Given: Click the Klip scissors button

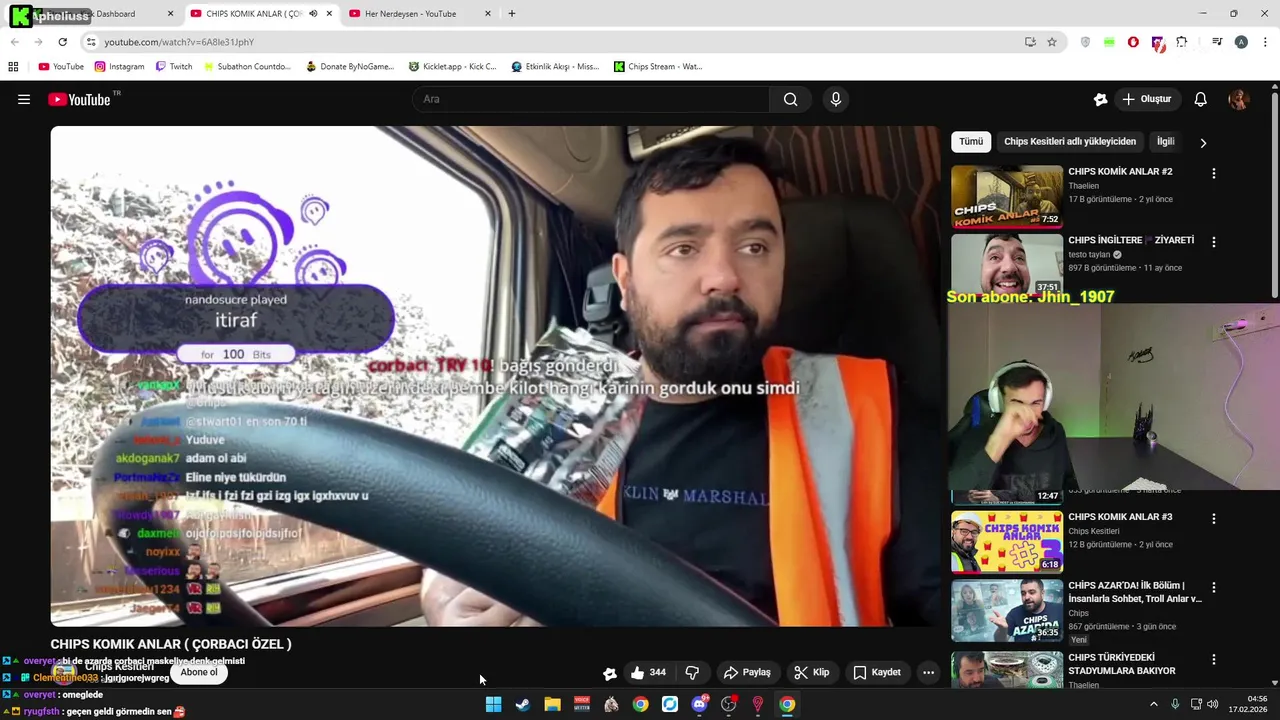Looking at the screenshot, I should pos(811,672).
